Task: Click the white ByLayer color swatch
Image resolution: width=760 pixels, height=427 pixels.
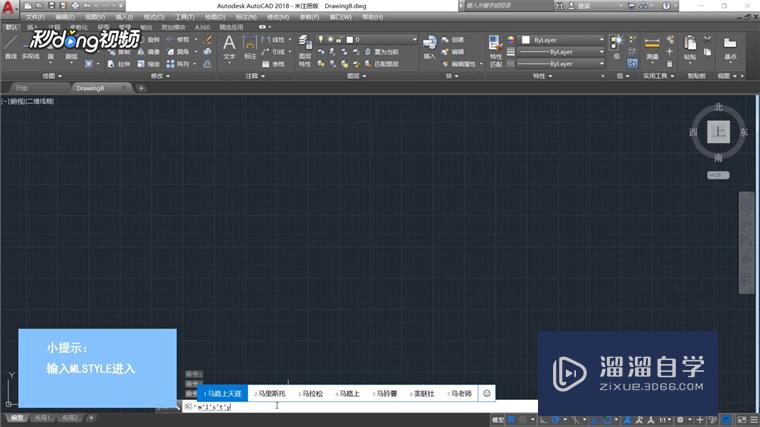Action: (526, 40)
